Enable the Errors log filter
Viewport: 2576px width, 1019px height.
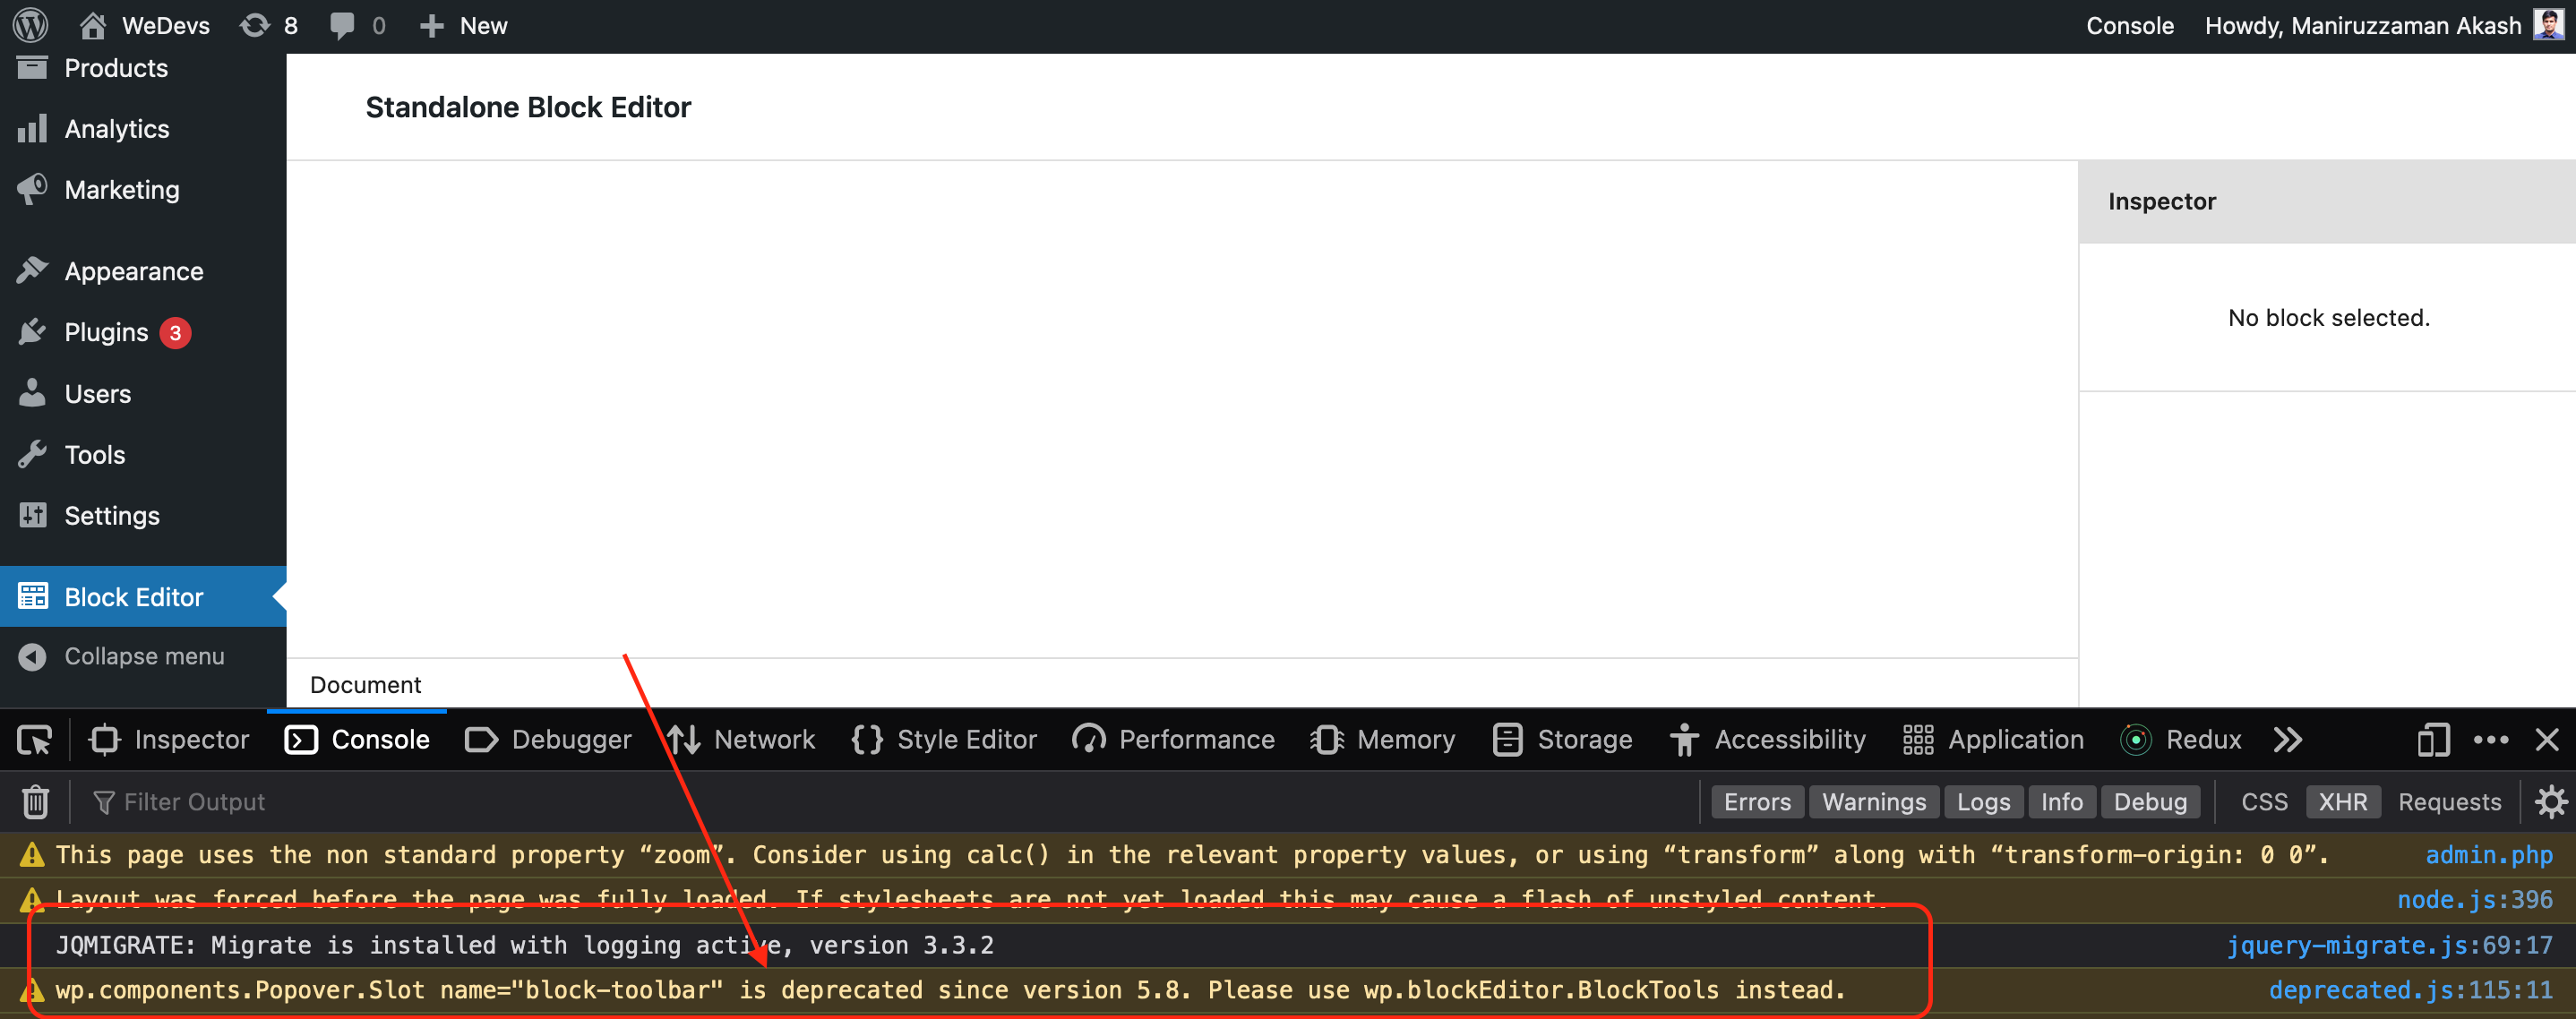point(1757,801)
